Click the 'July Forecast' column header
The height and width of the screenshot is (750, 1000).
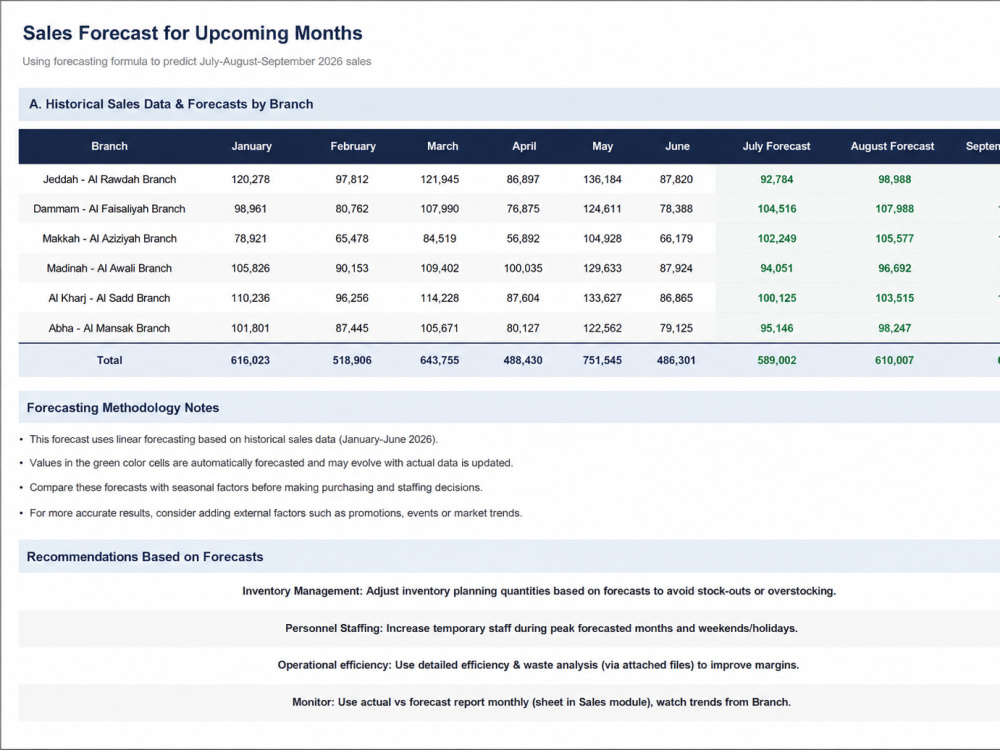tap(776, 146)
